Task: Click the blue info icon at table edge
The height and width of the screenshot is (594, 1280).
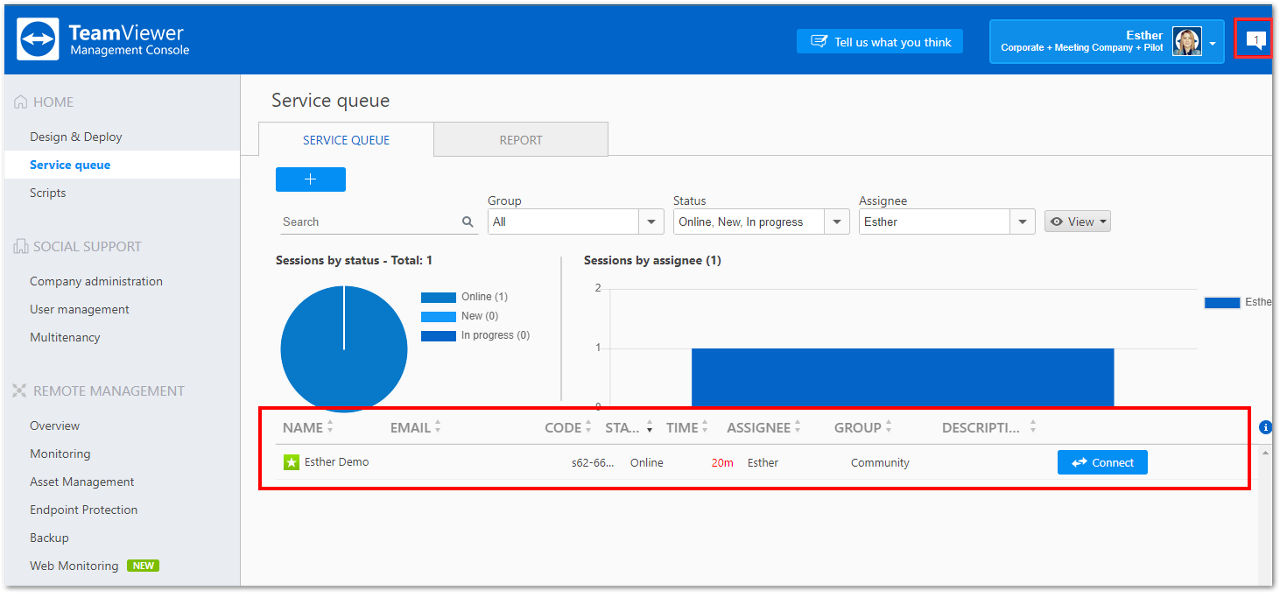Action: pyautogui.click(x=1265, y=427)
